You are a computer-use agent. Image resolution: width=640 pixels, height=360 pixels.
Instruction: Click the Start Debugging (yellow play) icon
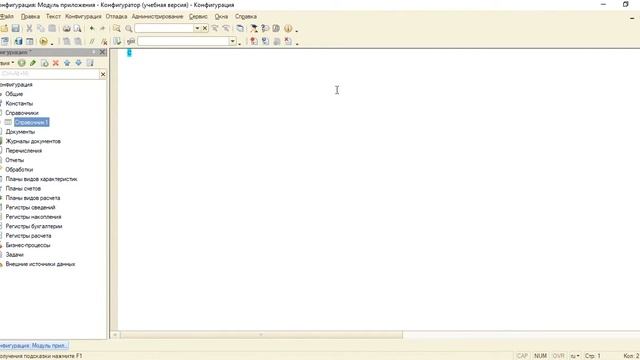[43, 41]
